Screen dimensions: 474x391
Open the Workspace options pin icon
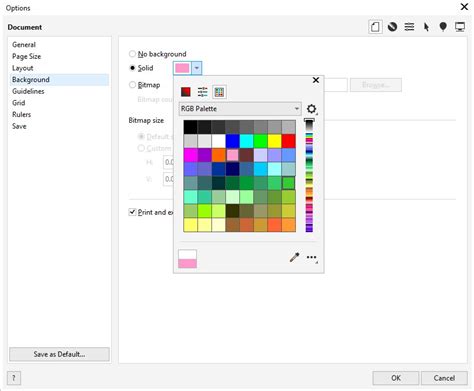pos(443,27)
